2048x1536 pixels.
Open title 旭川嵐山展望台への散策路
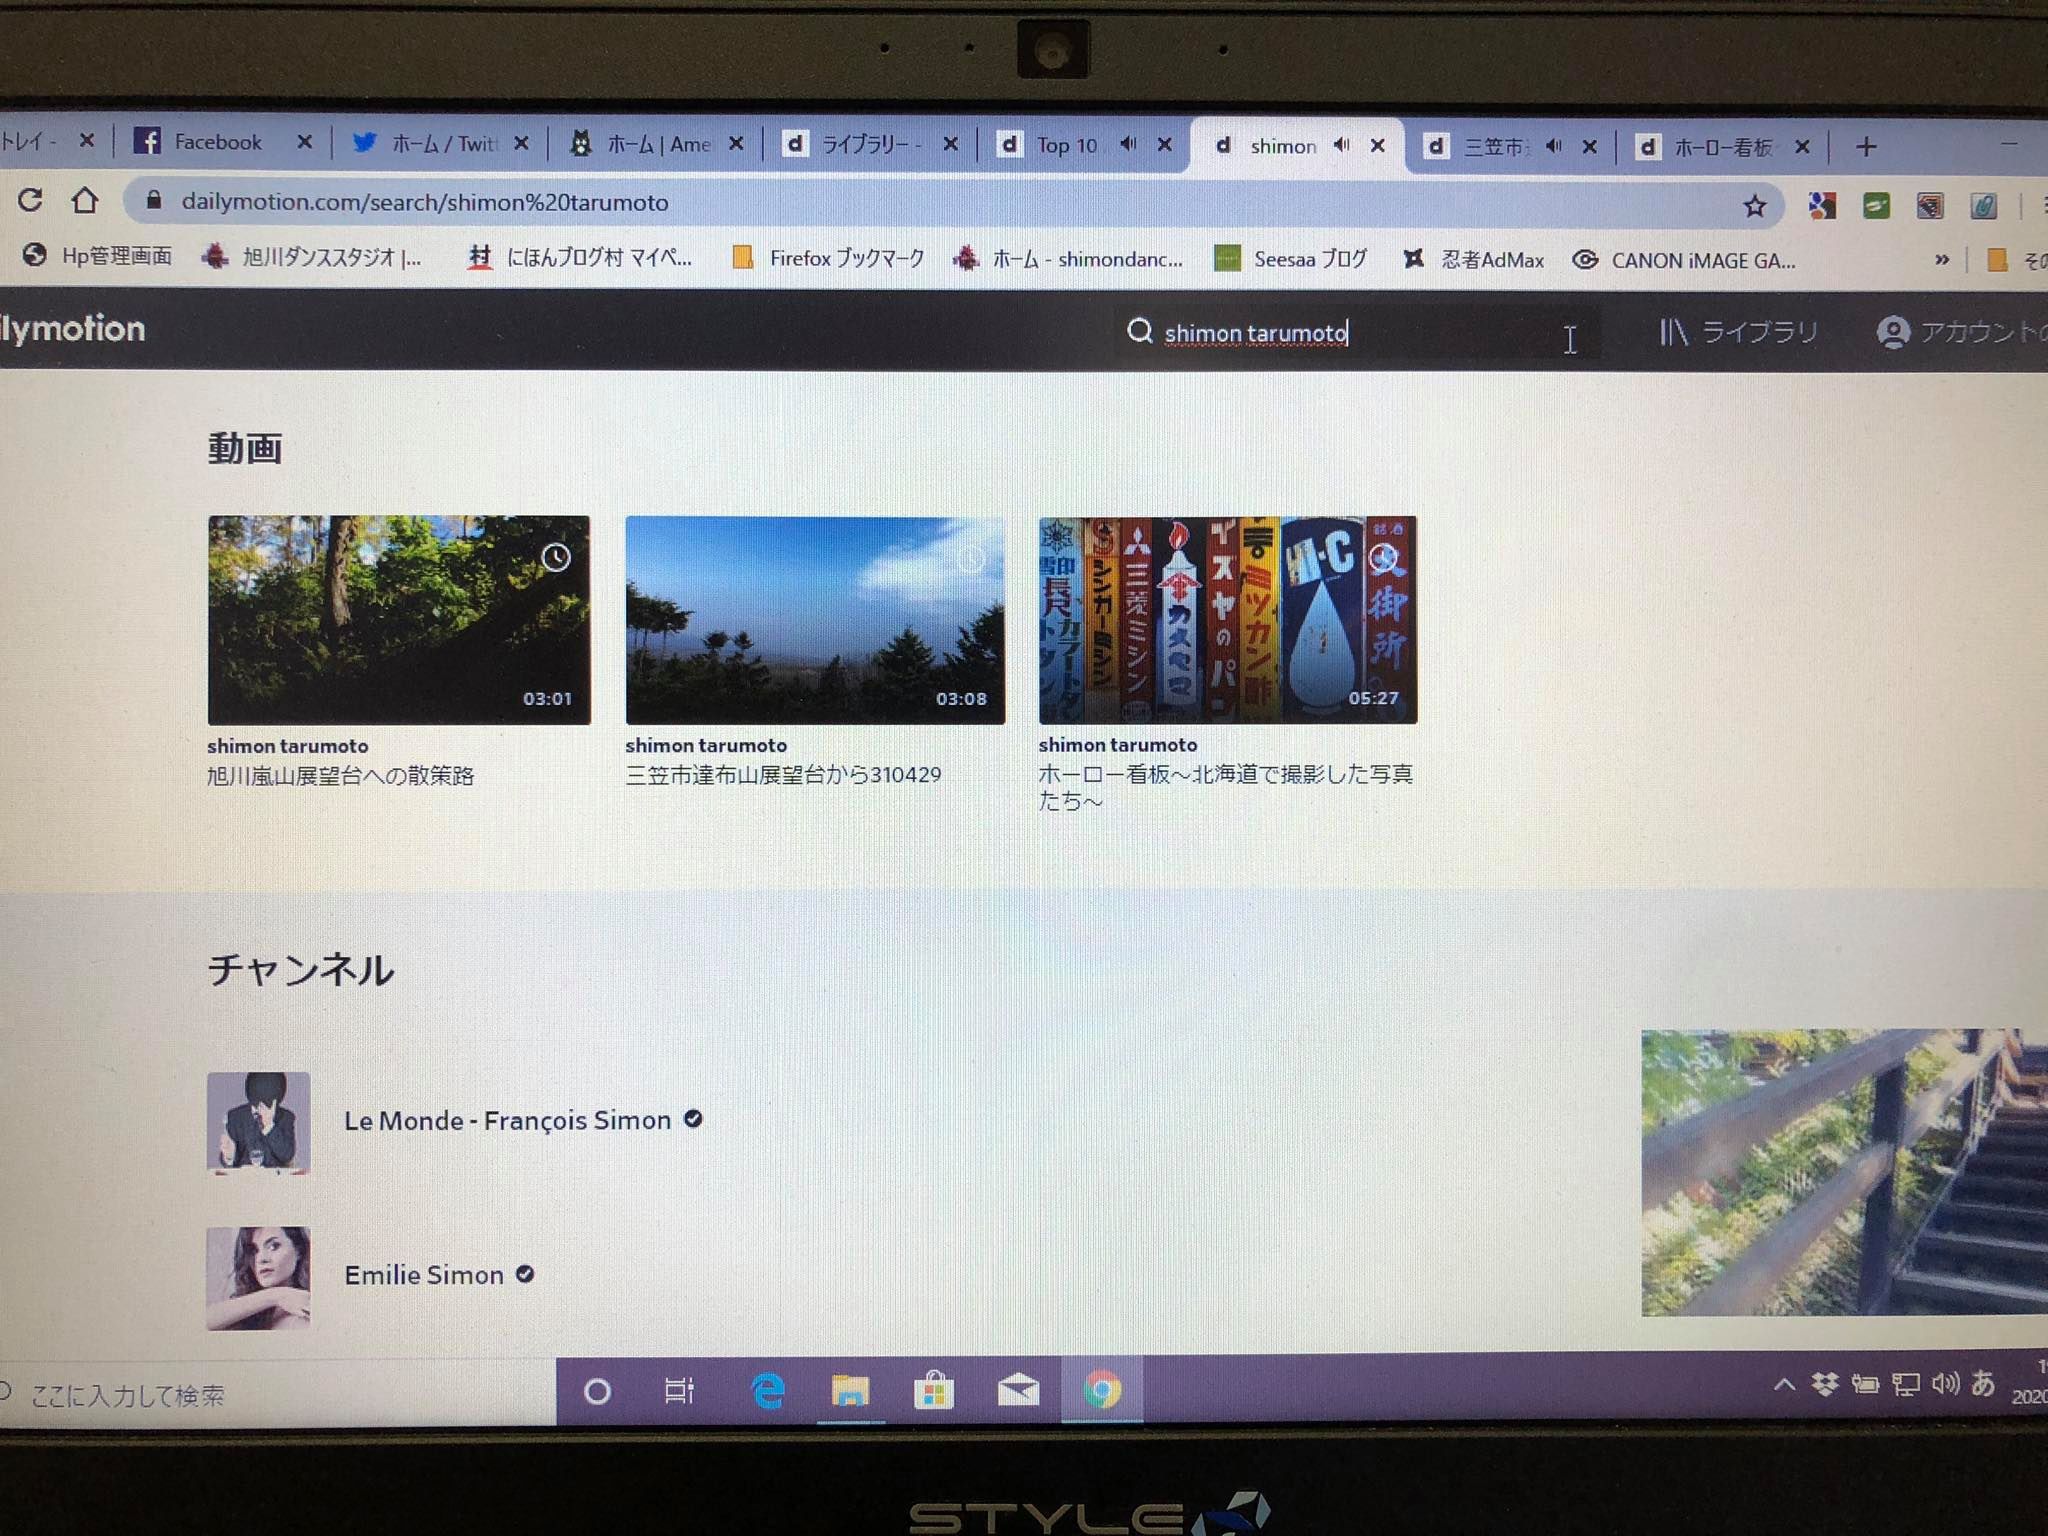point(340,776)
